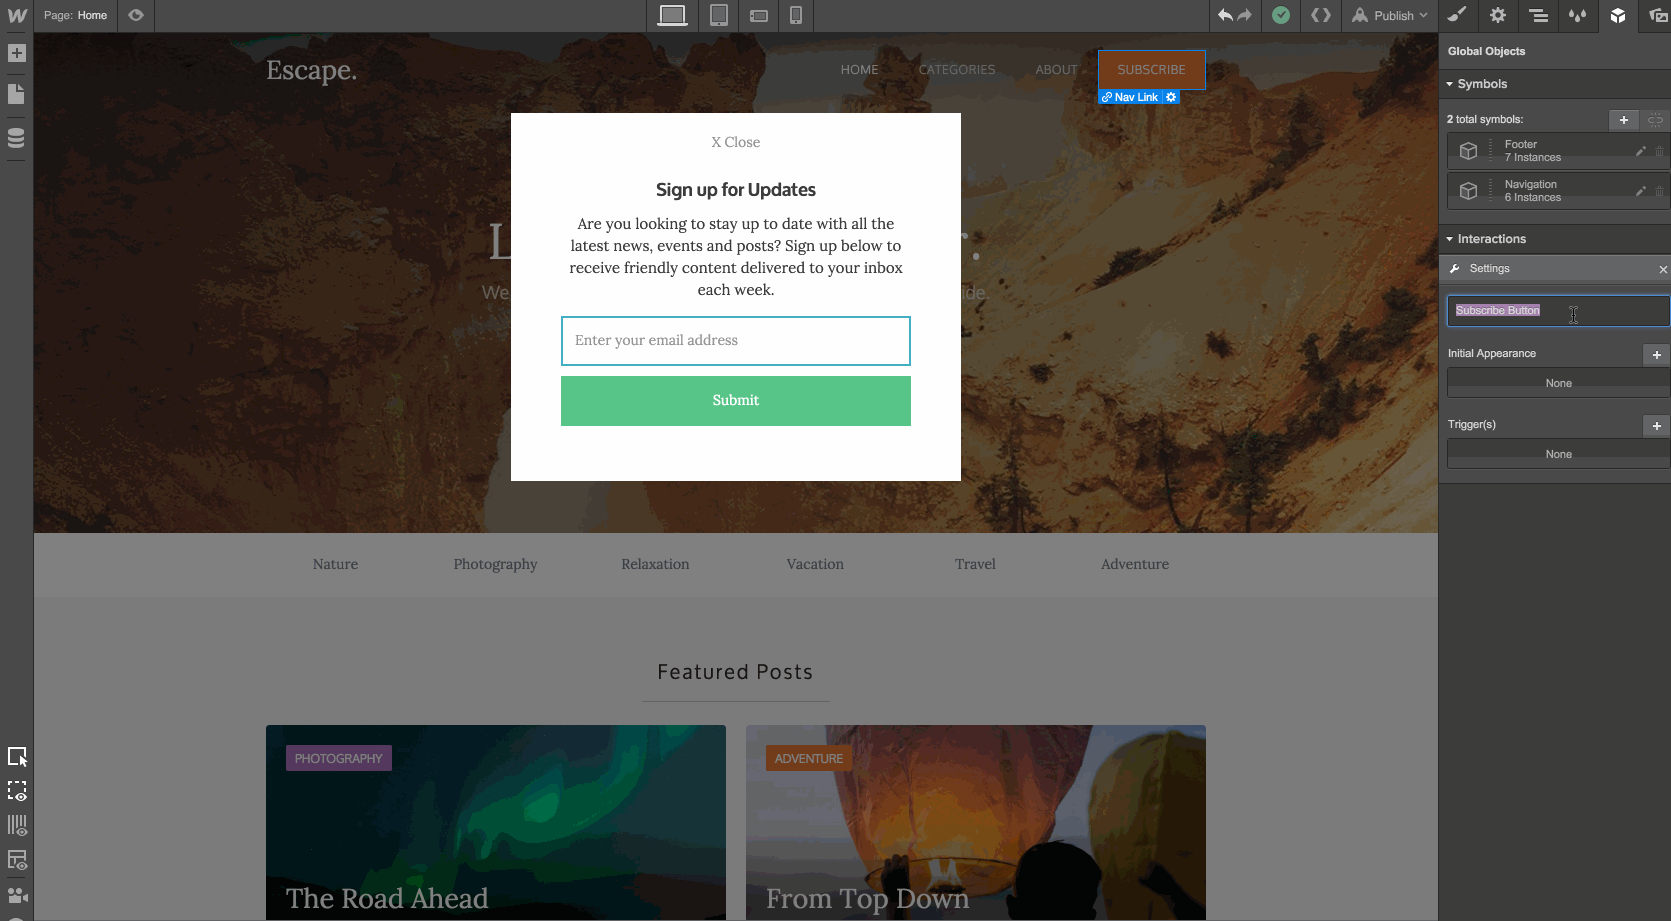
Task: Click the PHOTOGRAPHY tag on post
Action: tap(339, 758)
